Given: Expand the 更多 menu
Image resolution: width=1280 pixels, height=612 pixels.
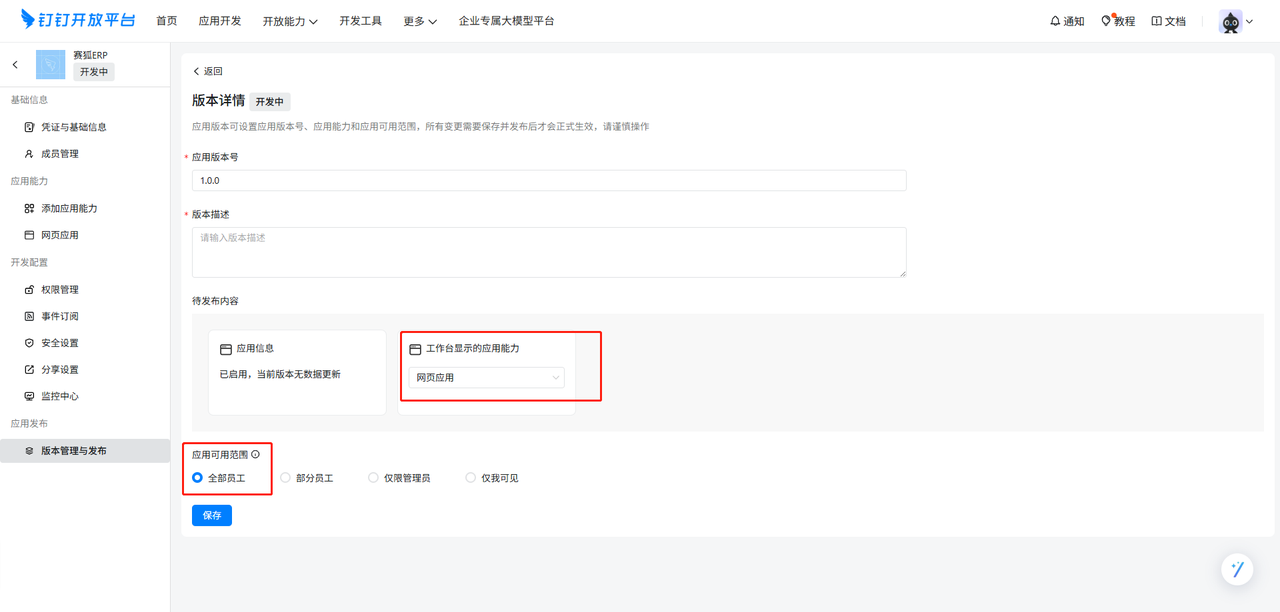Looking at the screenshot, I should 420,21.
